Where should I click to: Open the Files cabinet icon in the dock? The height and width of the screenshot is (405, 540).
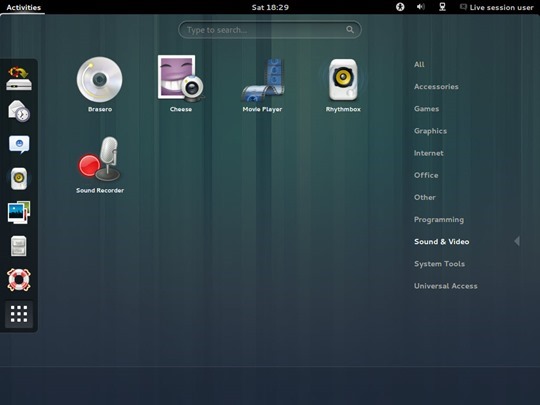coord(19,246)
